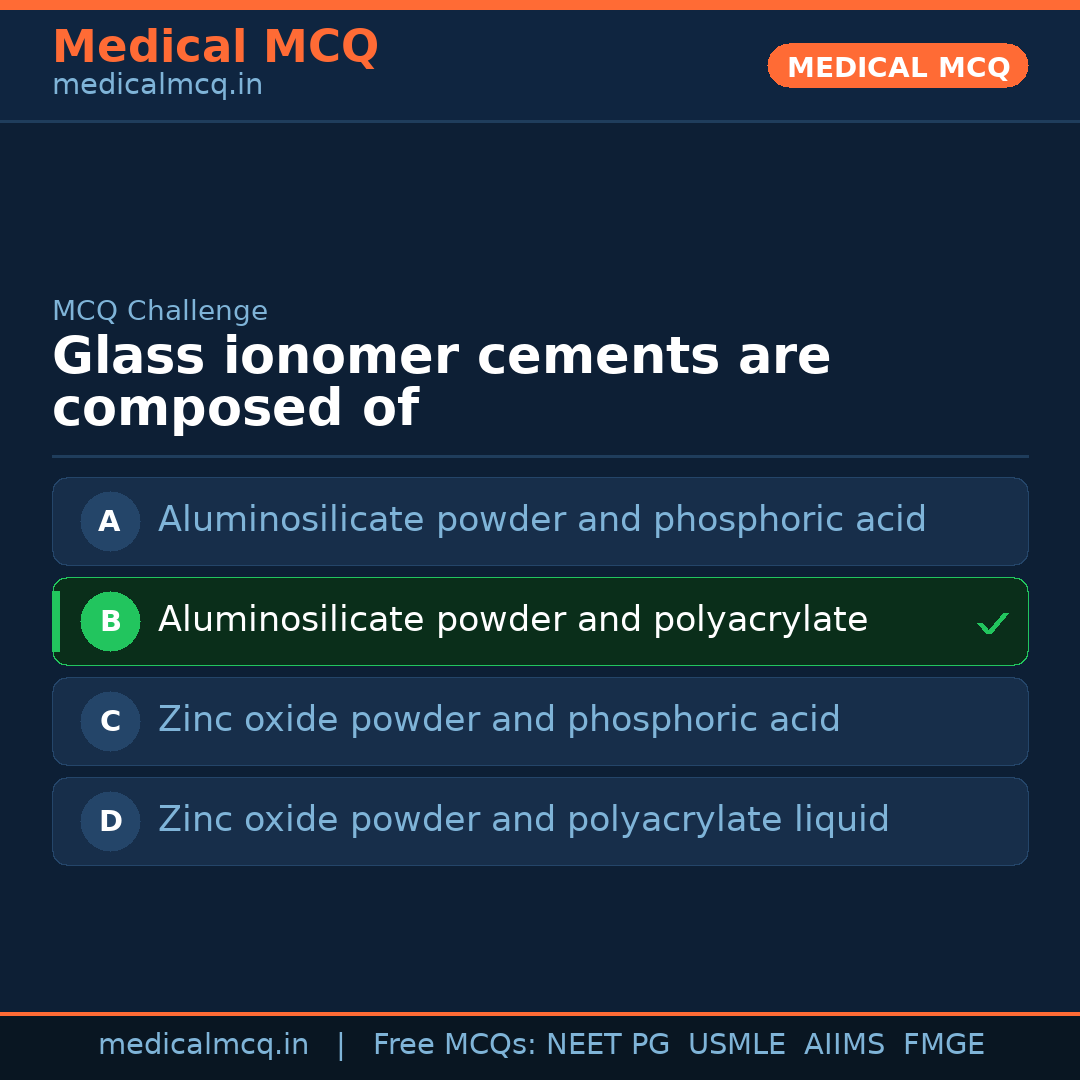Screen dimensions: 1080x1080
Task: Open medicalmcq.in link in the footer bar
Action: tap(203, 1045)
